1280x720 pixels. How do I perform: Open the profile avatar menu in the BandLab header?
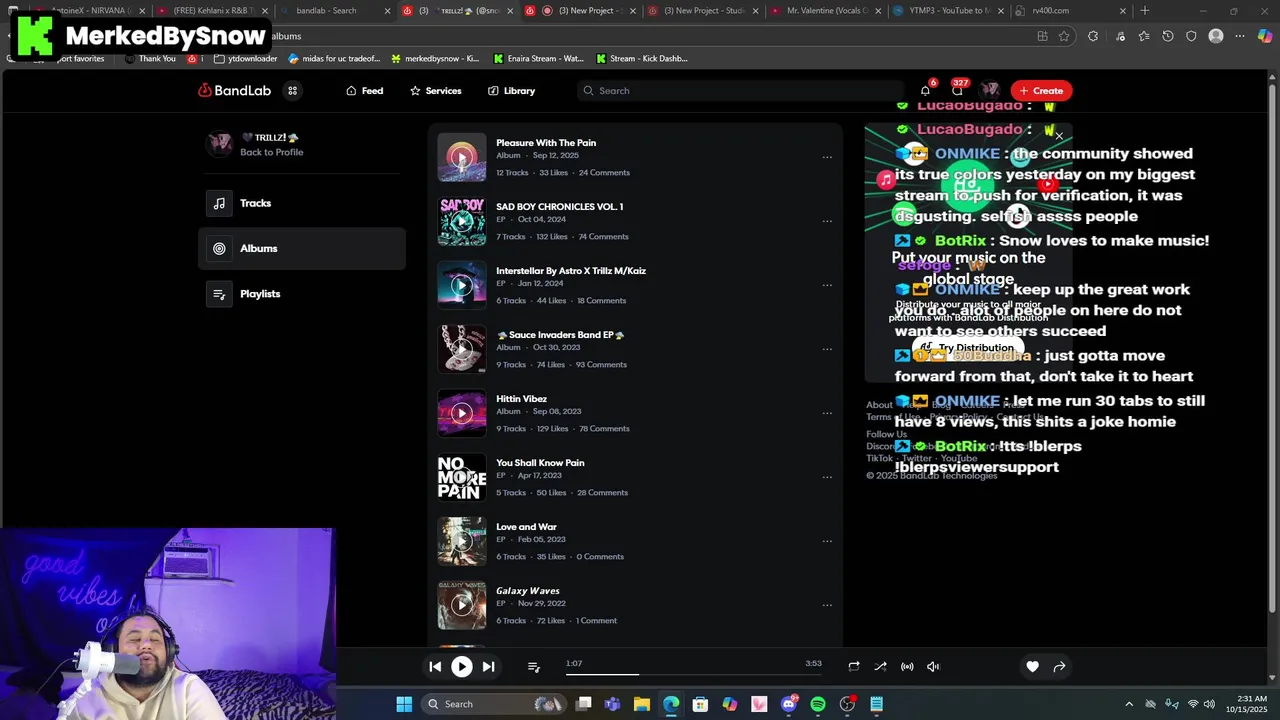[990, 91]
